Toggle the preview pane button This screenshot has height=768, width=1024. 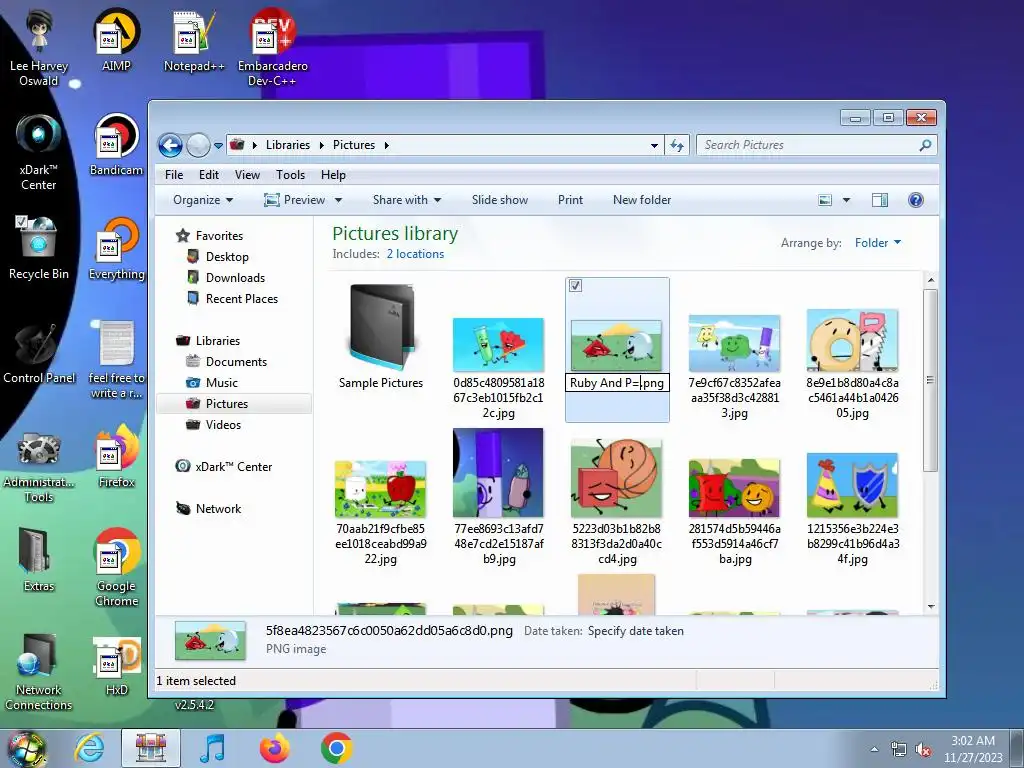pos(880,200)
